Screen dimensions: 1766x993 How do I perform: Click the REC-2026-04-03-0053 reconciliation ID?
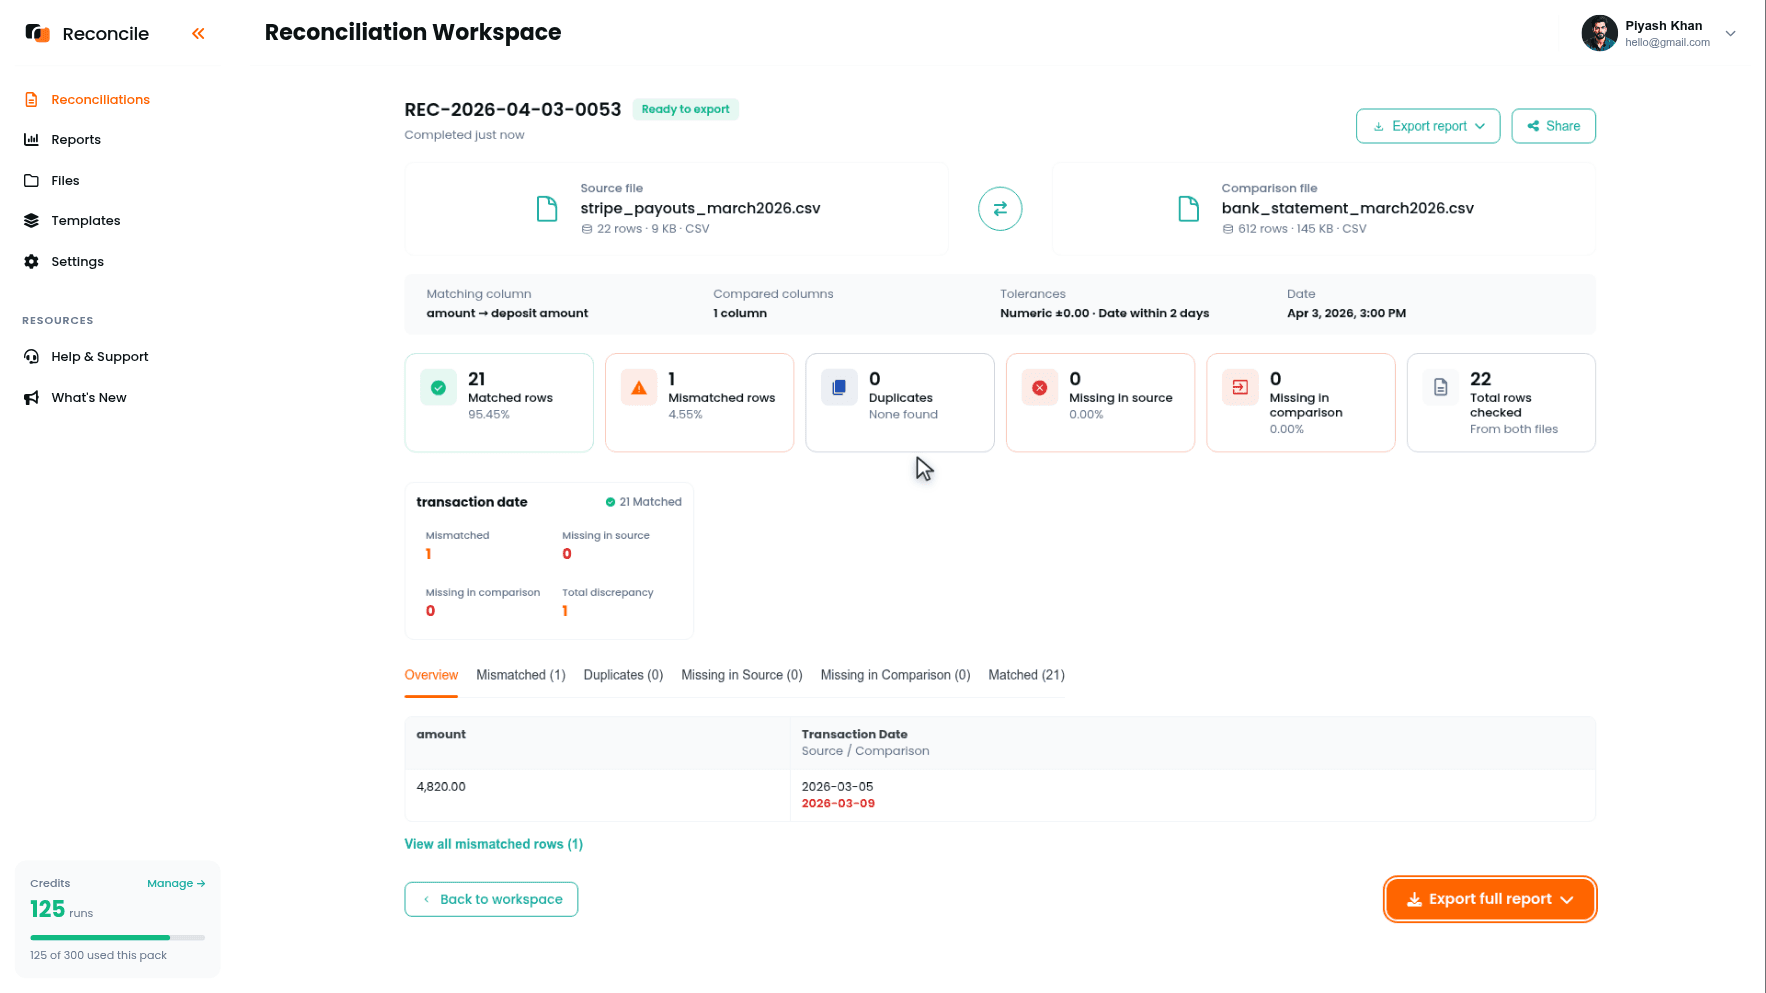pyautogui.click(x=513, y=110)
